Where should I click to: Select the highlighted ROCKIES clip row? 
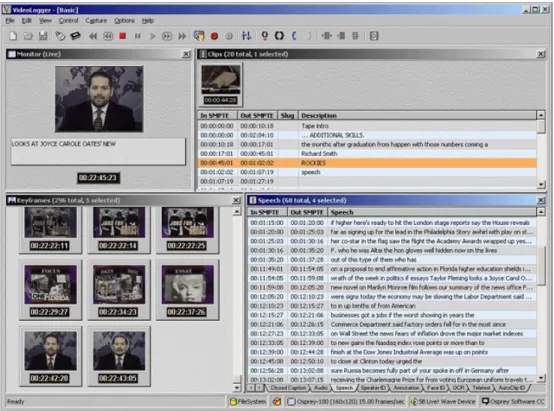click(x=367, y=163)
